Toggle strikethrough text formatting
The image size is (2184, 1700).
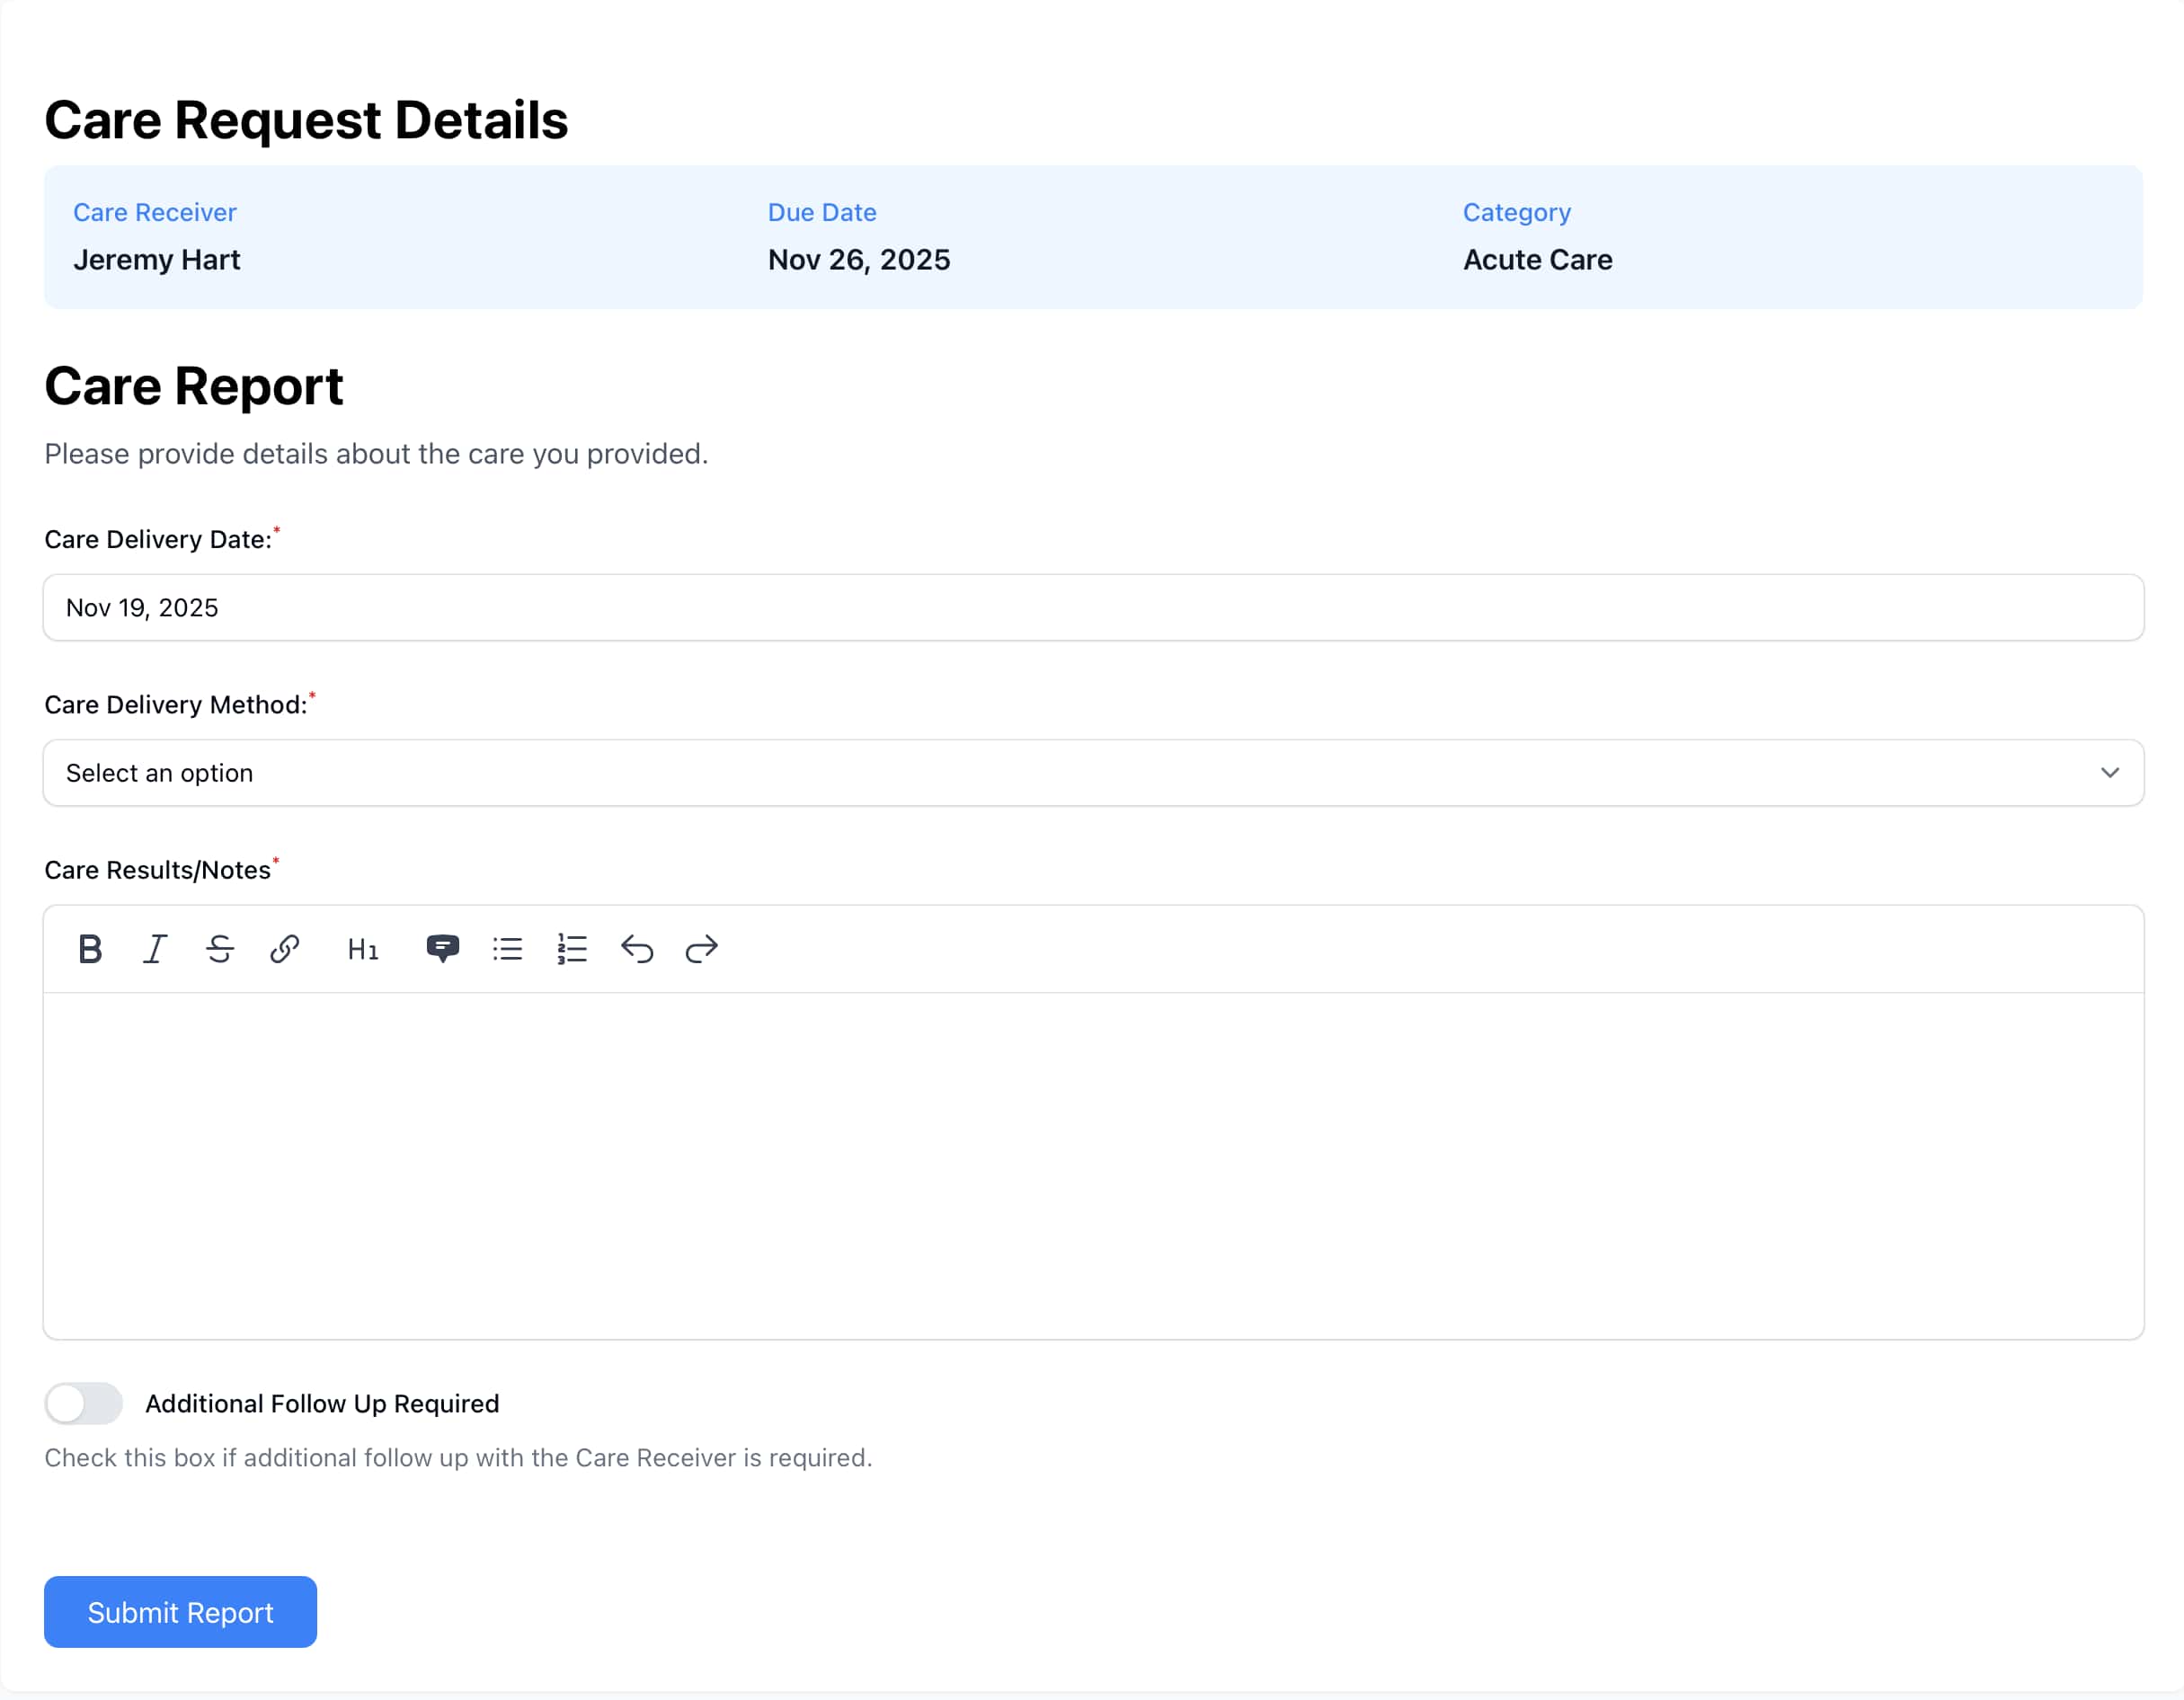(x=220, y=949)
